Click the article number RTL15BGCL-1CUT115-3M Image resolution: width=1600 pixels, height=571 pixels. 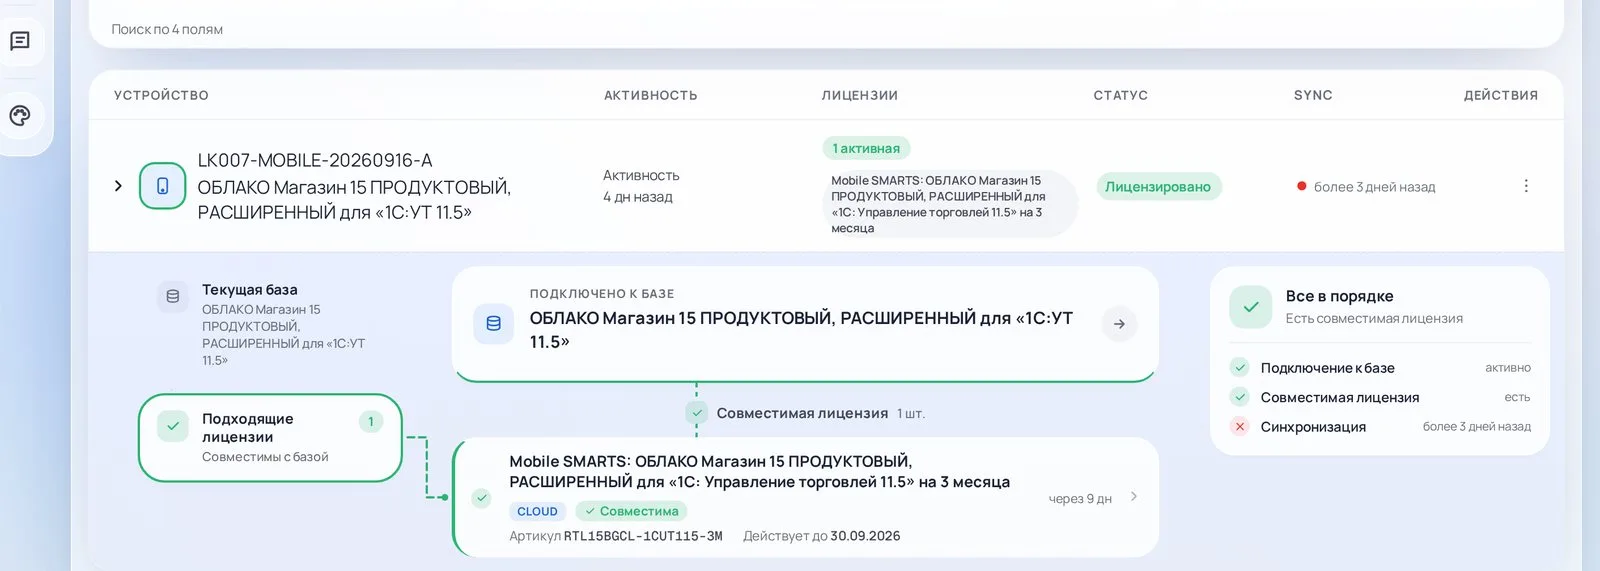click(643, 536)
